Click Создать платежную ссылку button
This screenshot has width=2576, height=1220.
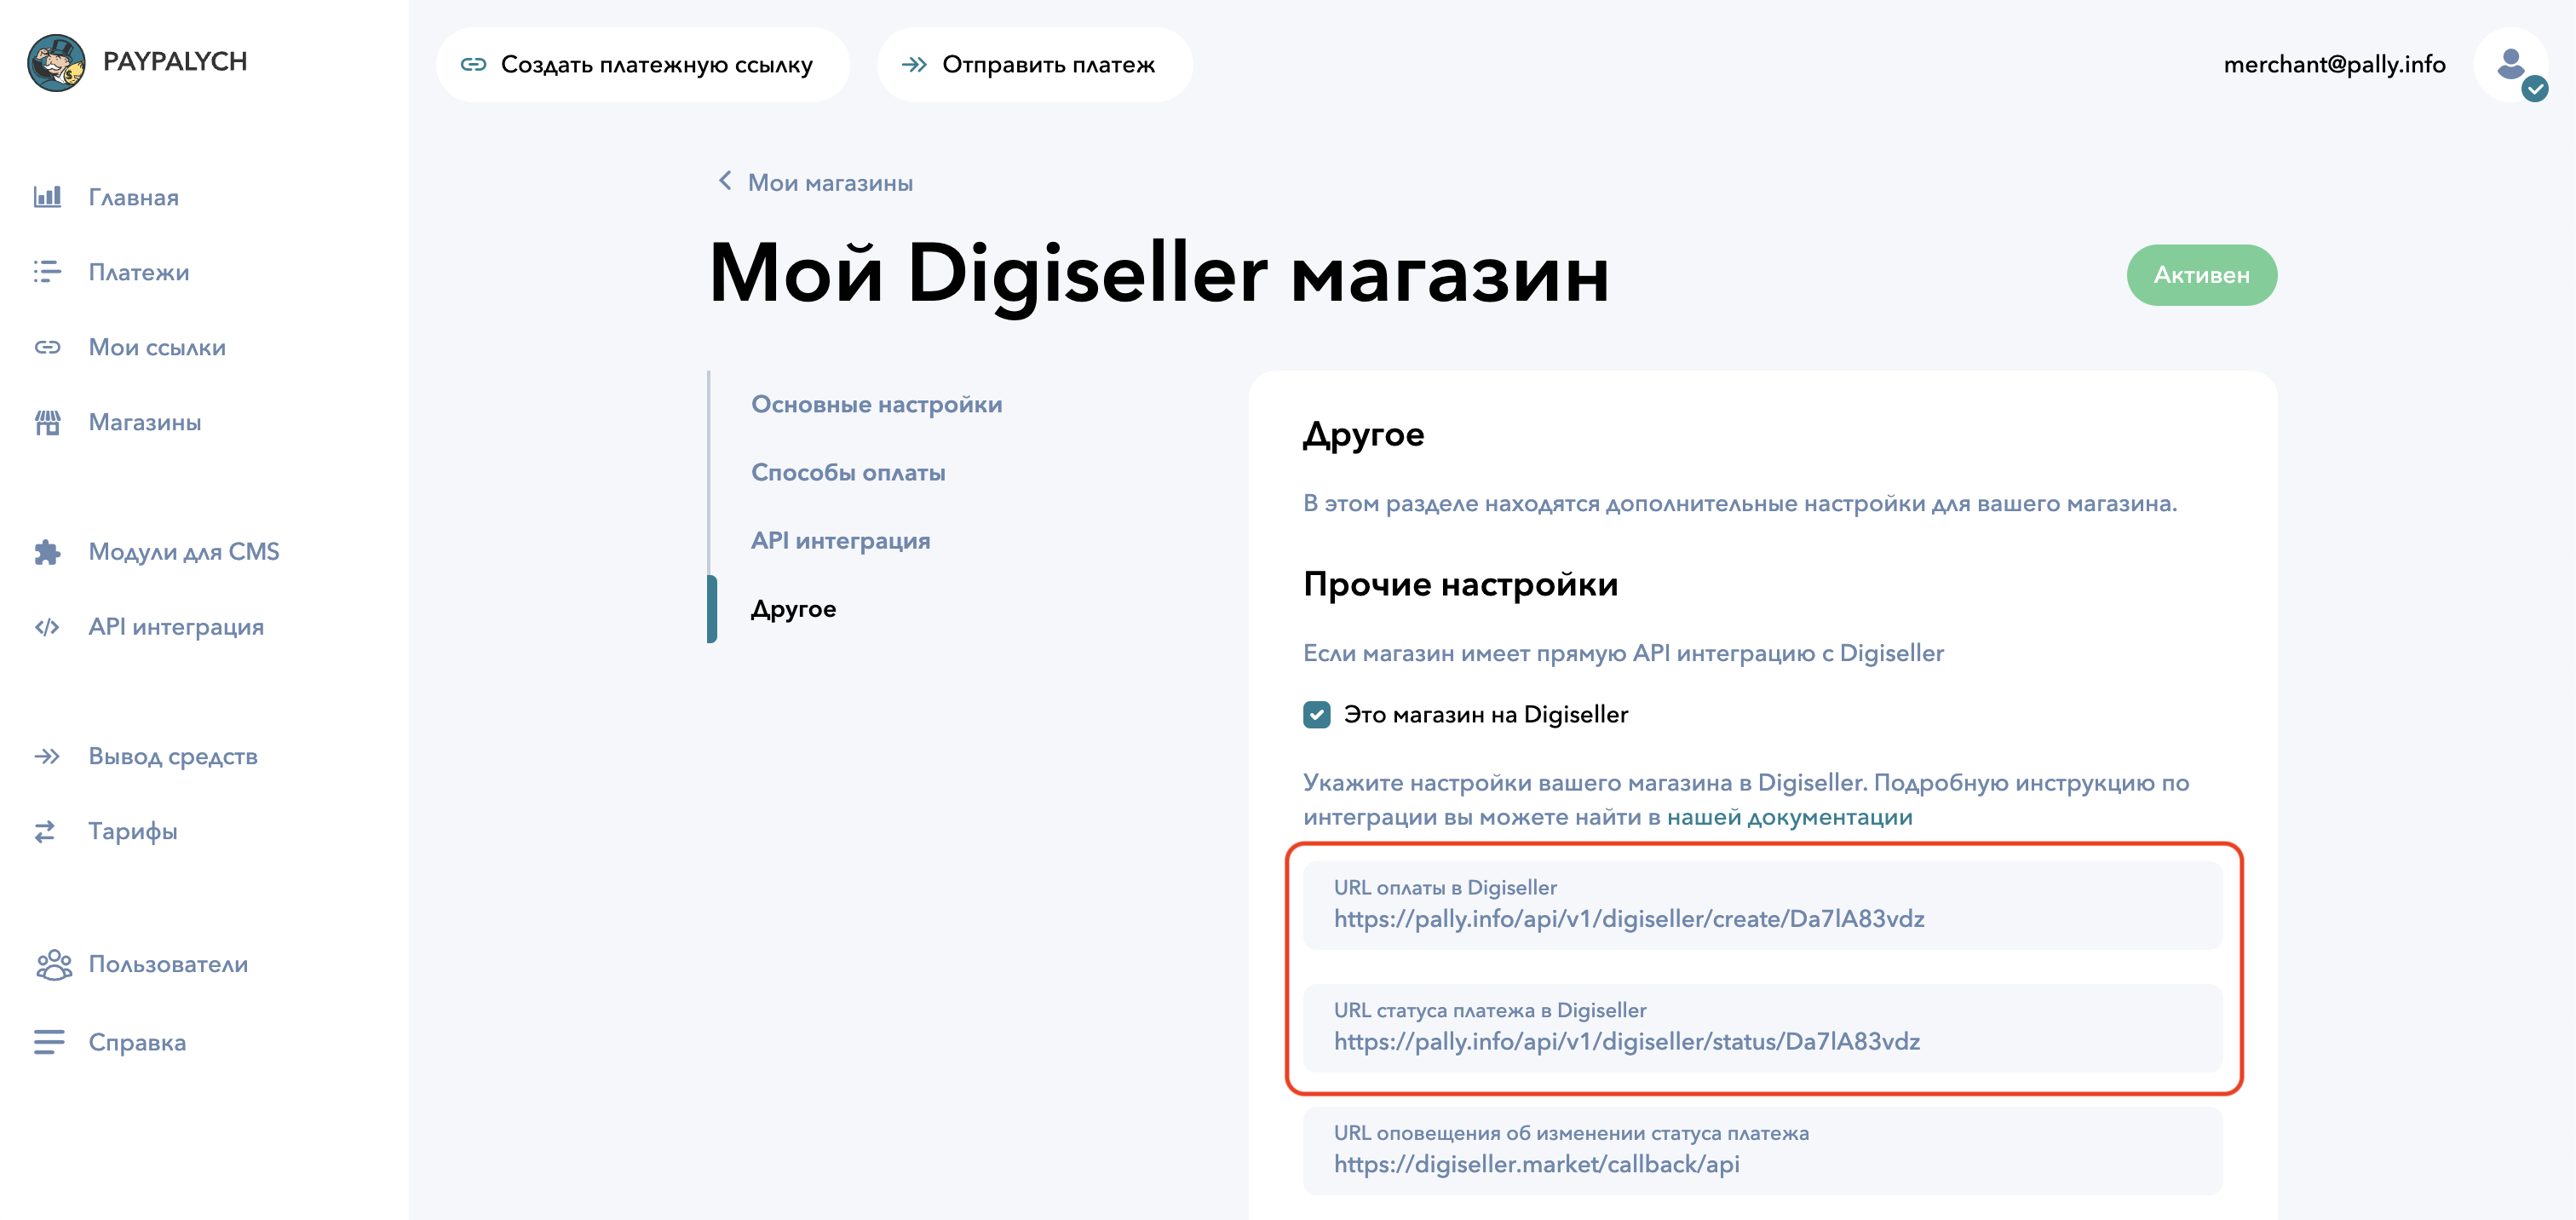click(643, 65)
